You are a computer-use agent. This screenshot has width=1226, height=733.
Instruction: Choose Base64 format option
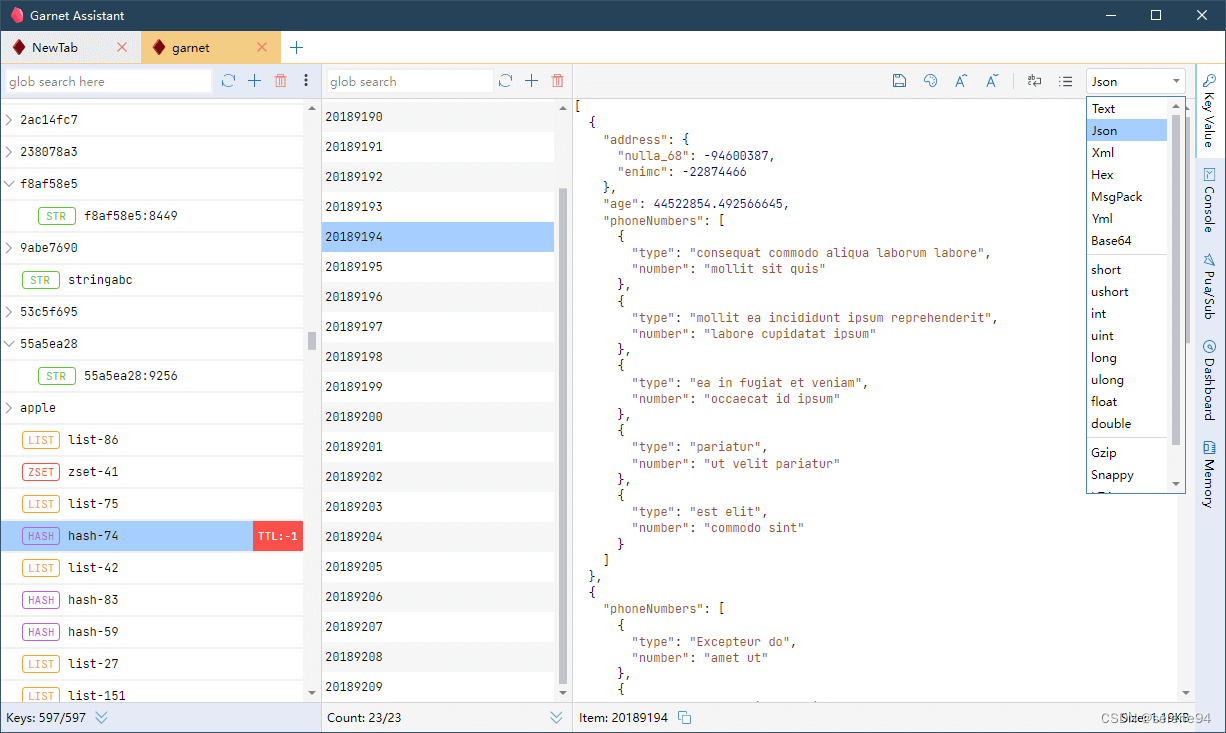[1111, 241]
